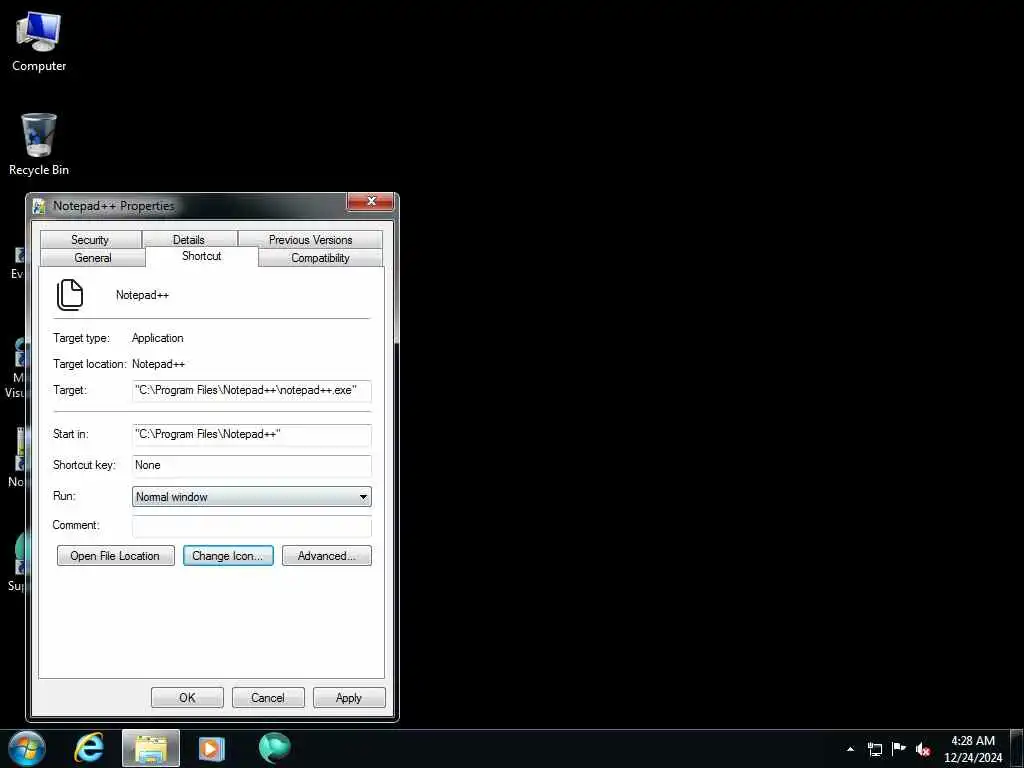Open Windows Explorer taskbar button
This screenshot has height=768, width=1024.
pyautogui.click(x=151, y=748)
